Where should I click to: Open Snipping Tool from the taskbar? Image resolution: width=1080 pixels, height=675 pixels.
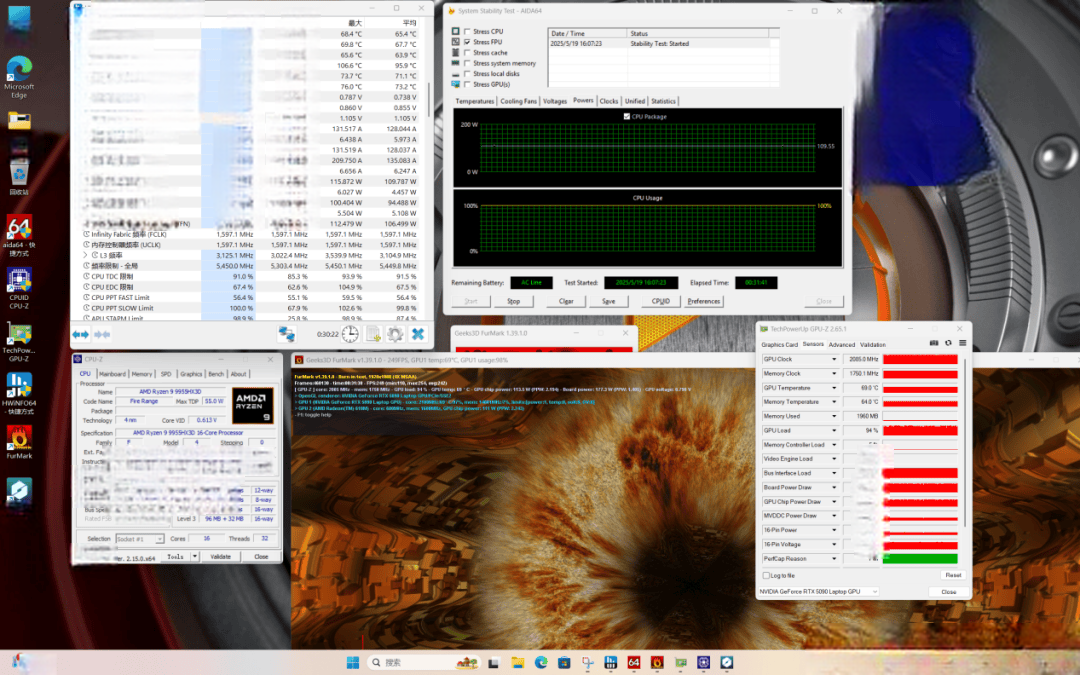588,663
